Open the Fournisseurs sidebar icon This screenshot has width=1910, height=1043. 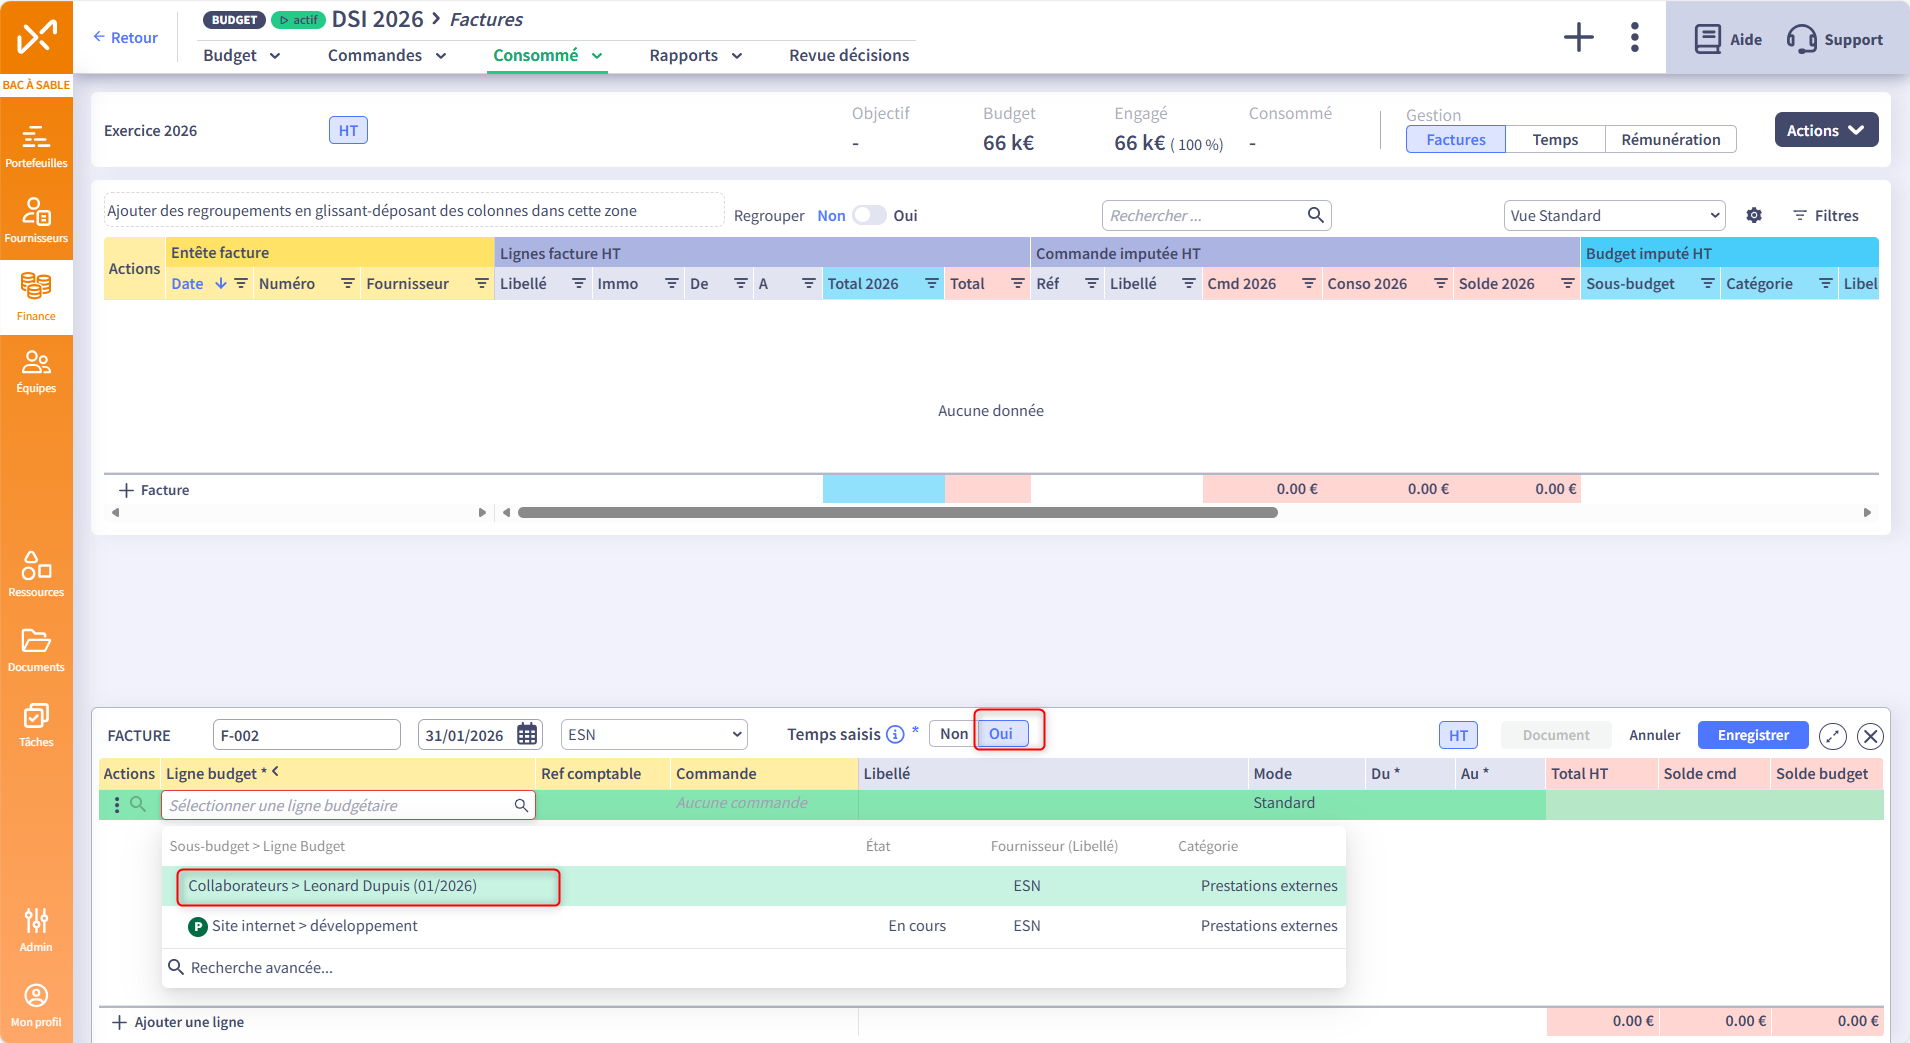[x=36, y=220]
